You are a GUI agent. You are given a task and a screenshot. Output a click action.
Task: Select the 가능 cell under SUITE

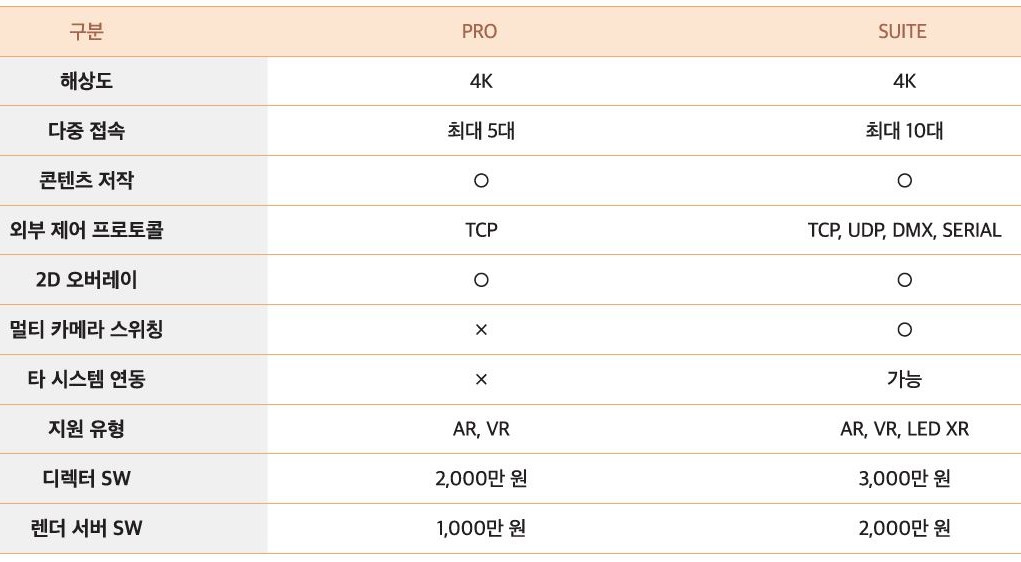pos(904,380)
